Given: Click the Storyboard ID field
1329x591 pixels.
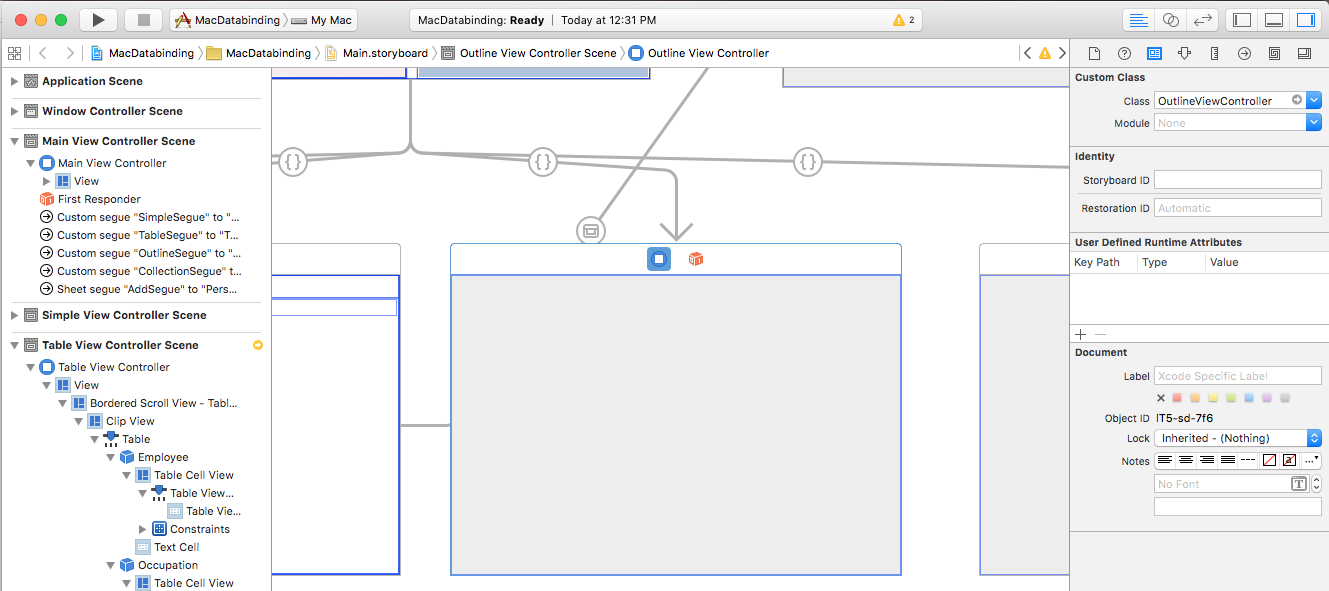Looking at the screenshot, I should tap(1238, 180).
